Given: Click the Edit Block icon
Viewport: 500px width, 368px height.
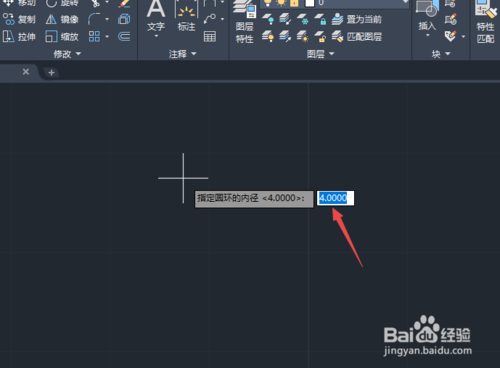Looking at the screenshot, I should pos(451,19).
